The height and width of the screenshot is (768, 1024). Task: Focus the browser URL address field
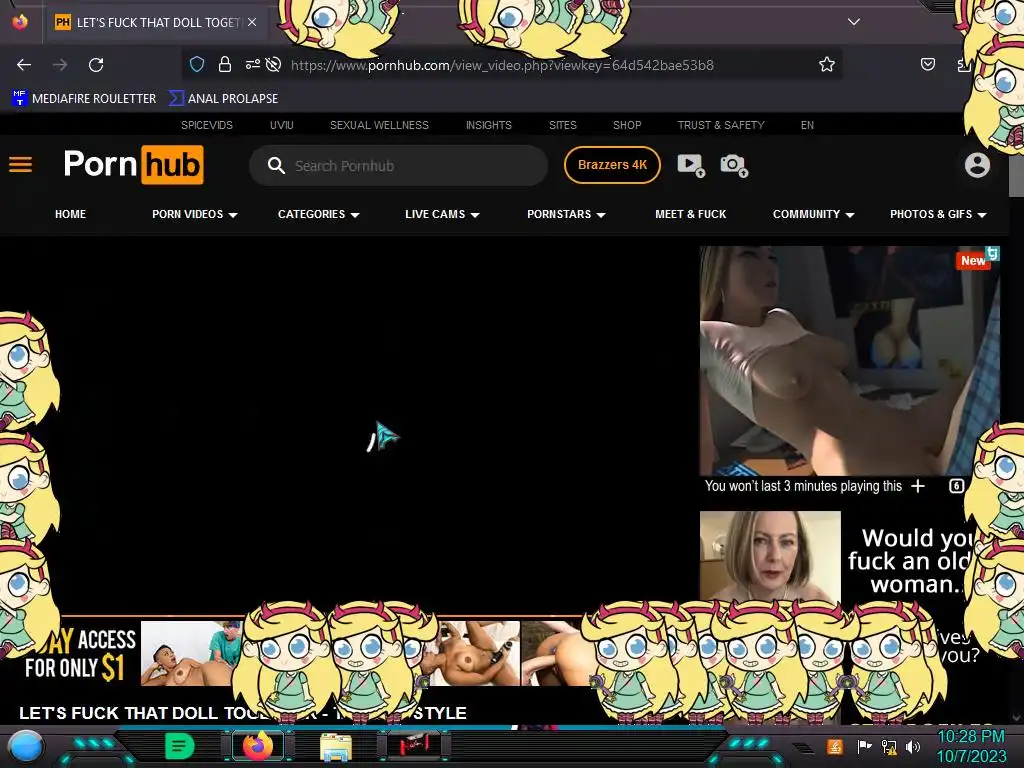[502, 65]
